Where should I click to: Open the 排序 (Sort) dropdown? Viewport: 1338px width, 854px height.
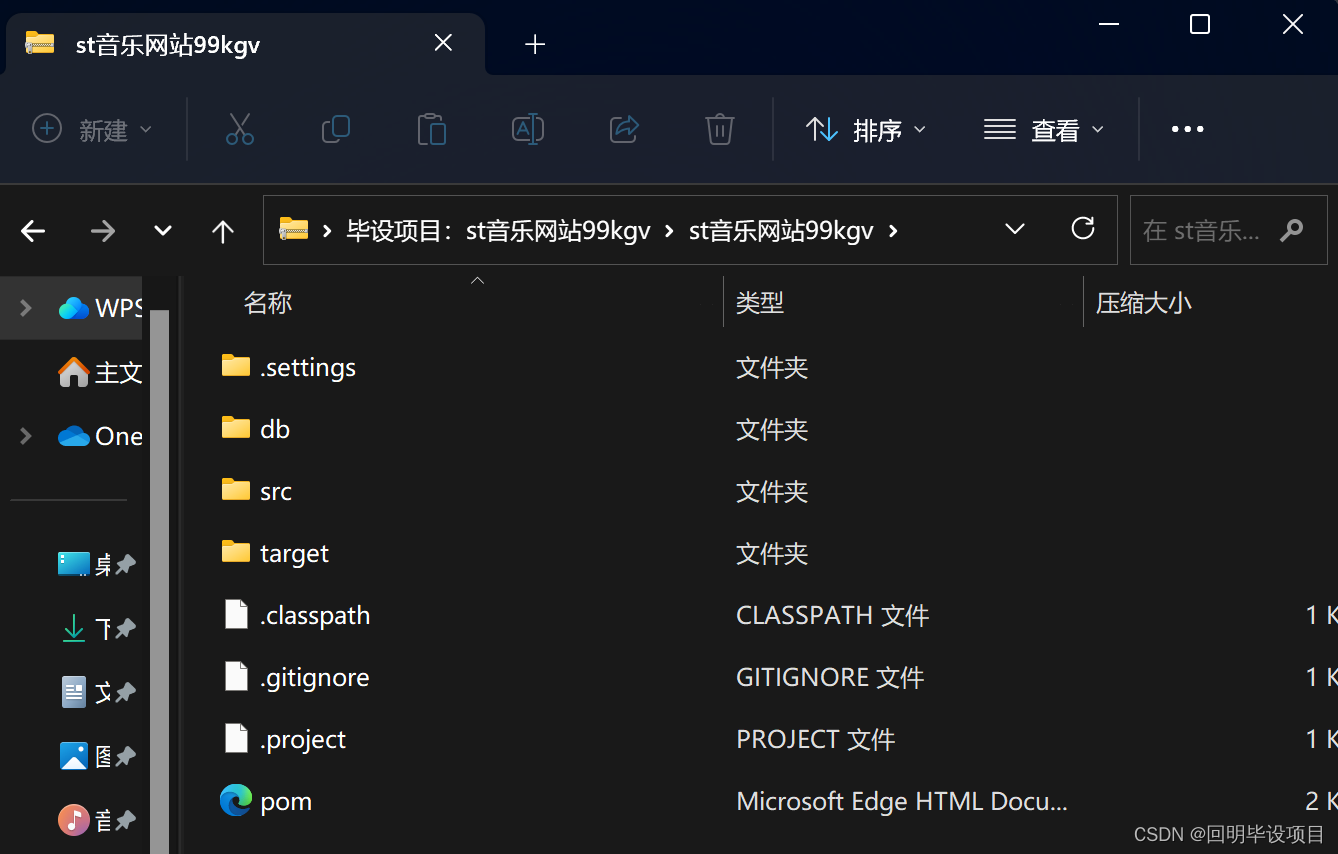[866, 129]
